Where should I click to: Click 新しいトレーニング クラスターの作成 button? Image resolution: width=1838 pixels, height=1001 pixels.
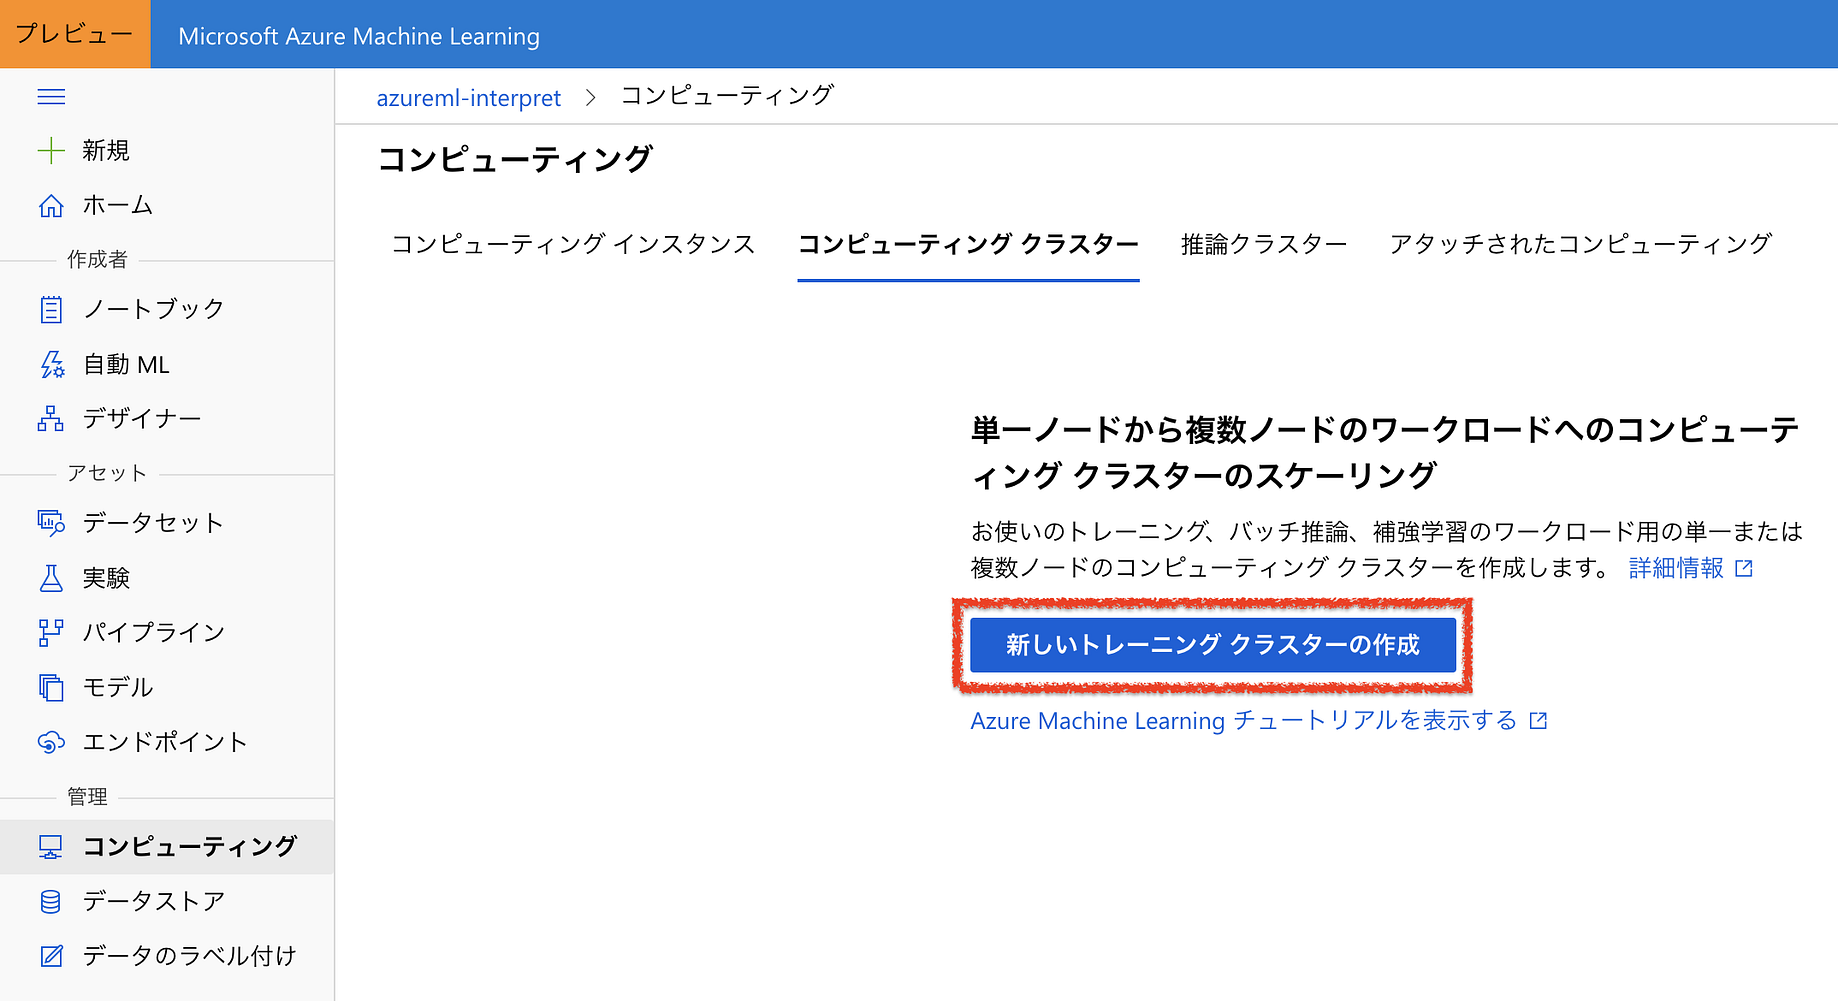(x=1213, y=645)
